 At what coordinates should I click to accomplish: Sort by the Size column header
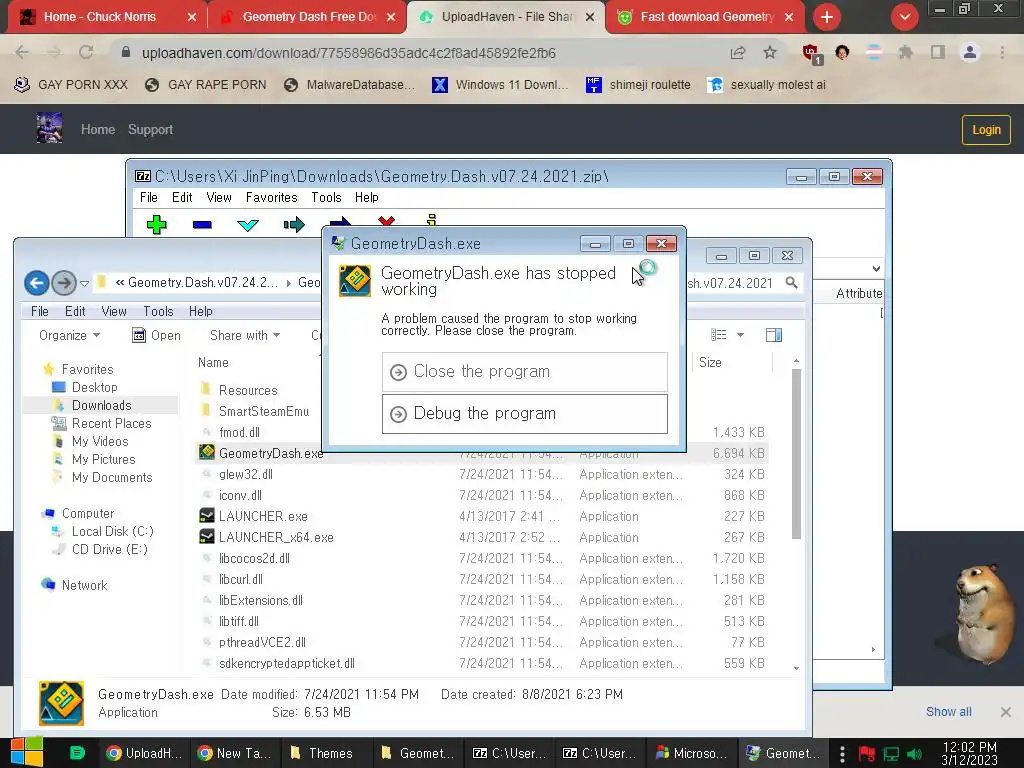coord(710,362)
